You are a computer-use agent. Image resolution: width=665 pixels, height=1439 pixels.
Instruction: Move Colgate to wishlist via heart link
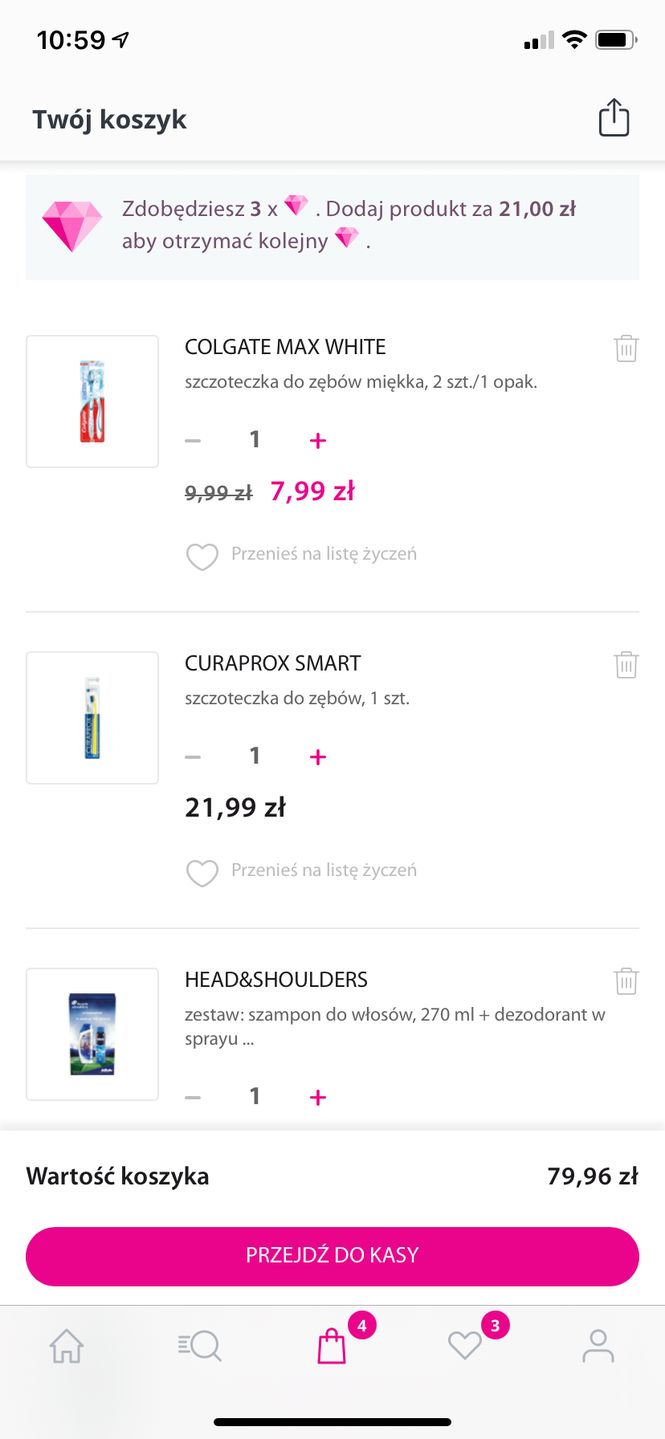302,555
